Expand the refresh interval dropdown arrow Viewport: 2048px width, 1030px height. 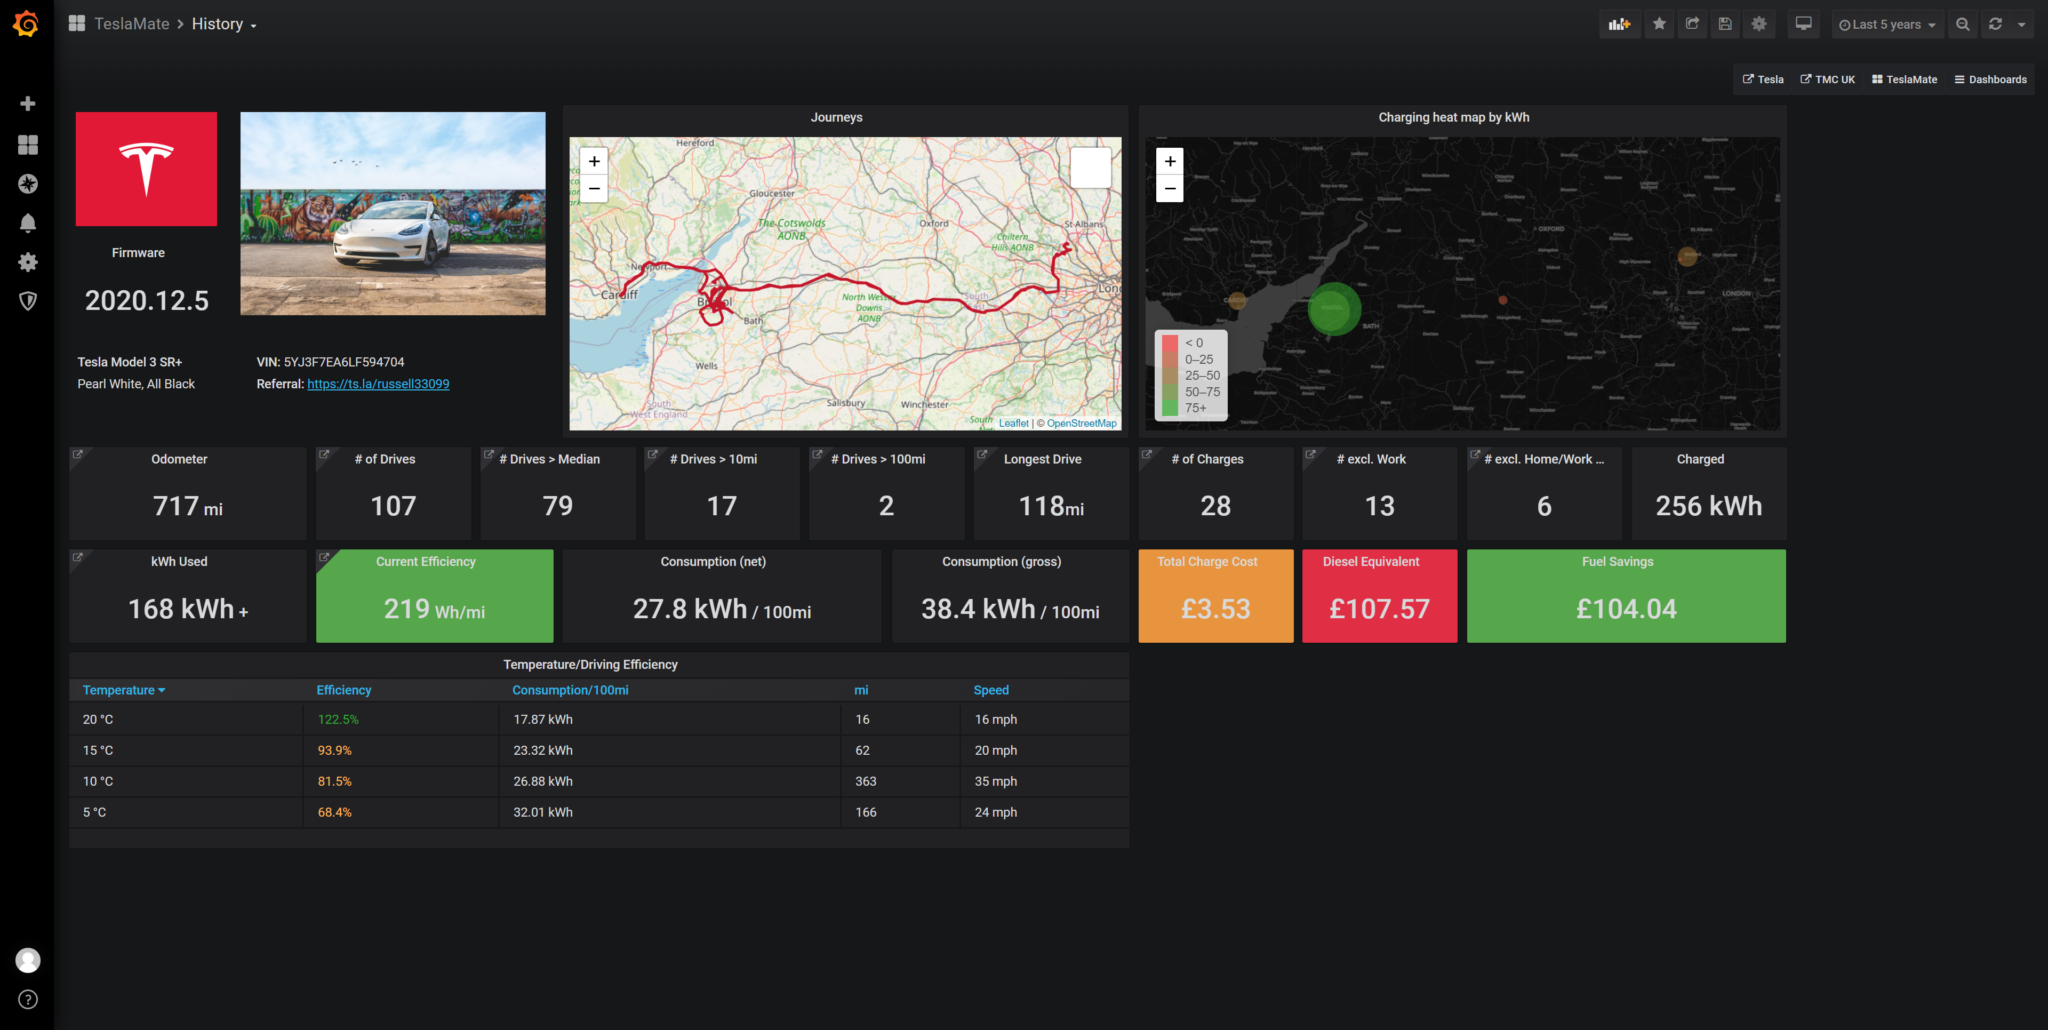tap(2021, 25)
